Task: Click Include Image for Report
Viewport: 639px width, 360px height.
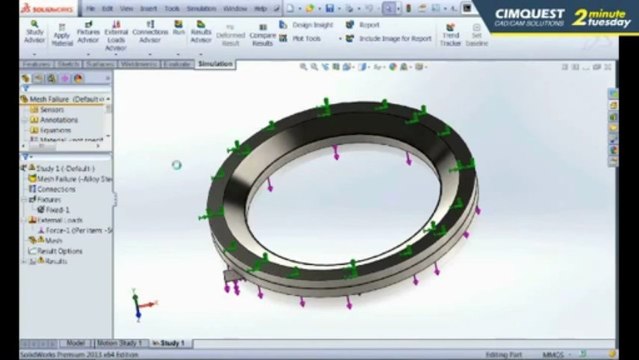Action: click(388, 39)
